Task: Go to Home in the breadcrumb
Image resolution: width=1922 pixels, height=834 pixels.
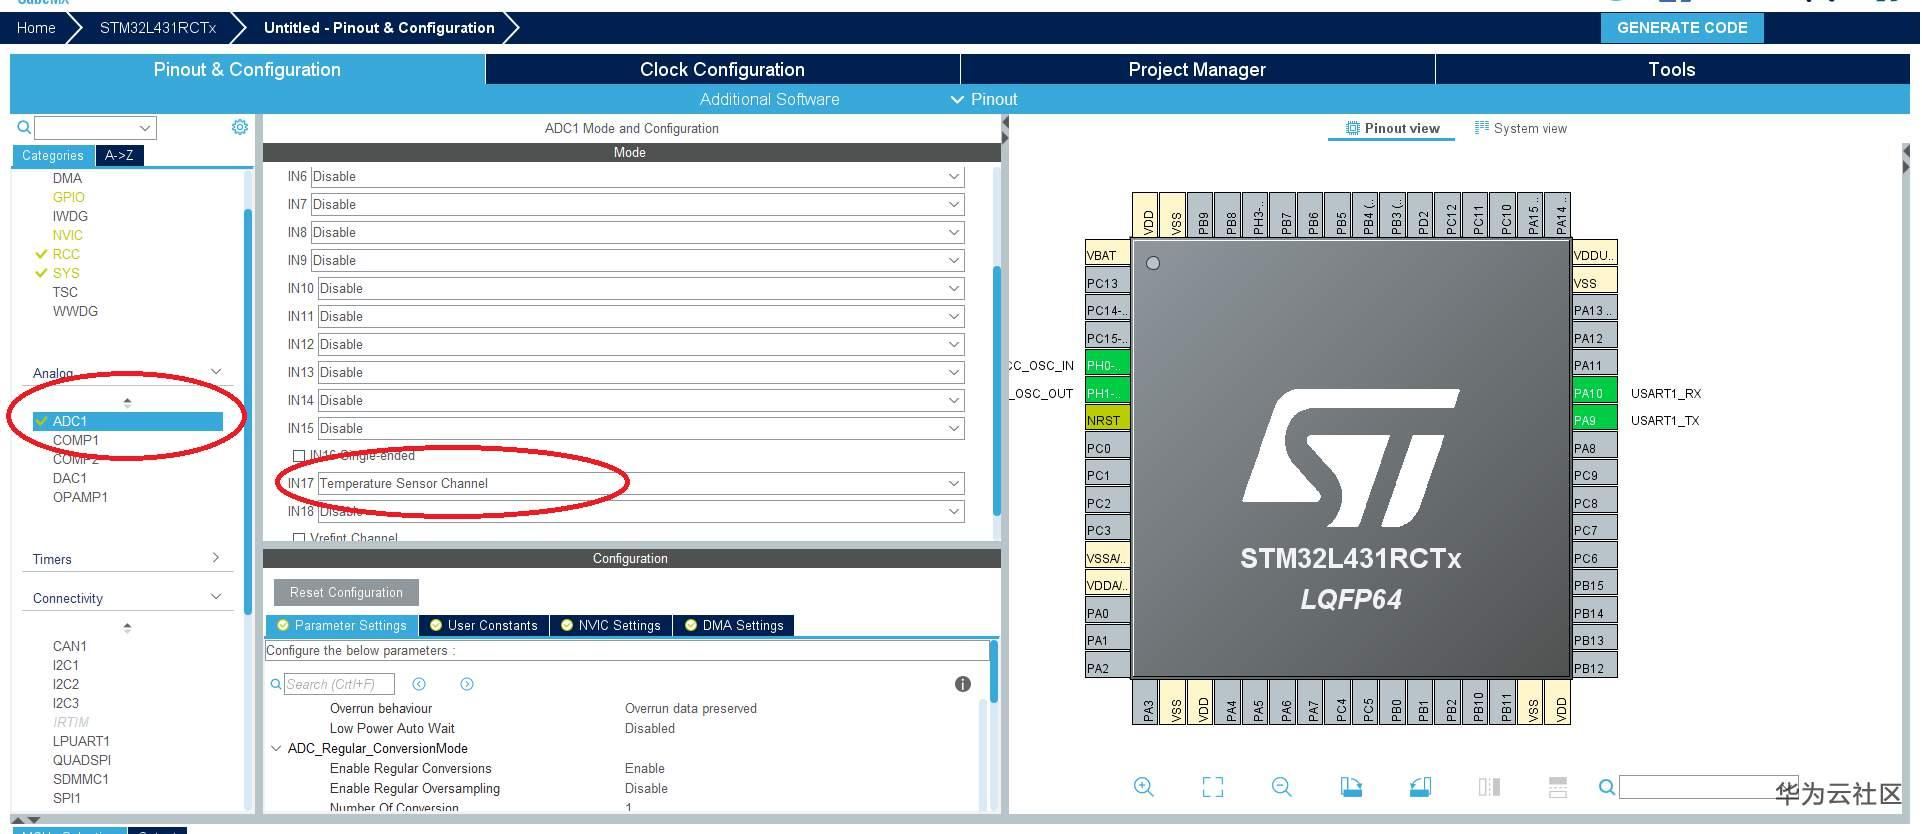Action: 36,28
